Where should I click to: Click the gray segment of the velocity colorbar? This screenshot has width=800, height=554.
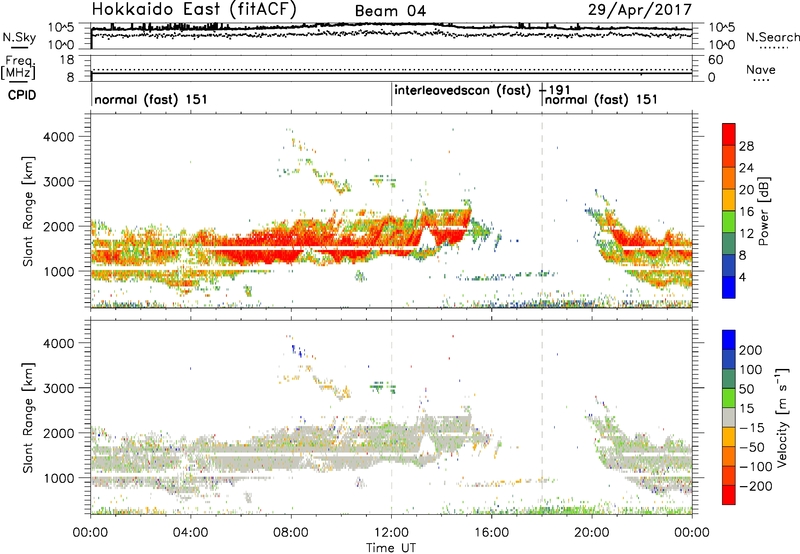pyautogui.click(x=729, y=417)
